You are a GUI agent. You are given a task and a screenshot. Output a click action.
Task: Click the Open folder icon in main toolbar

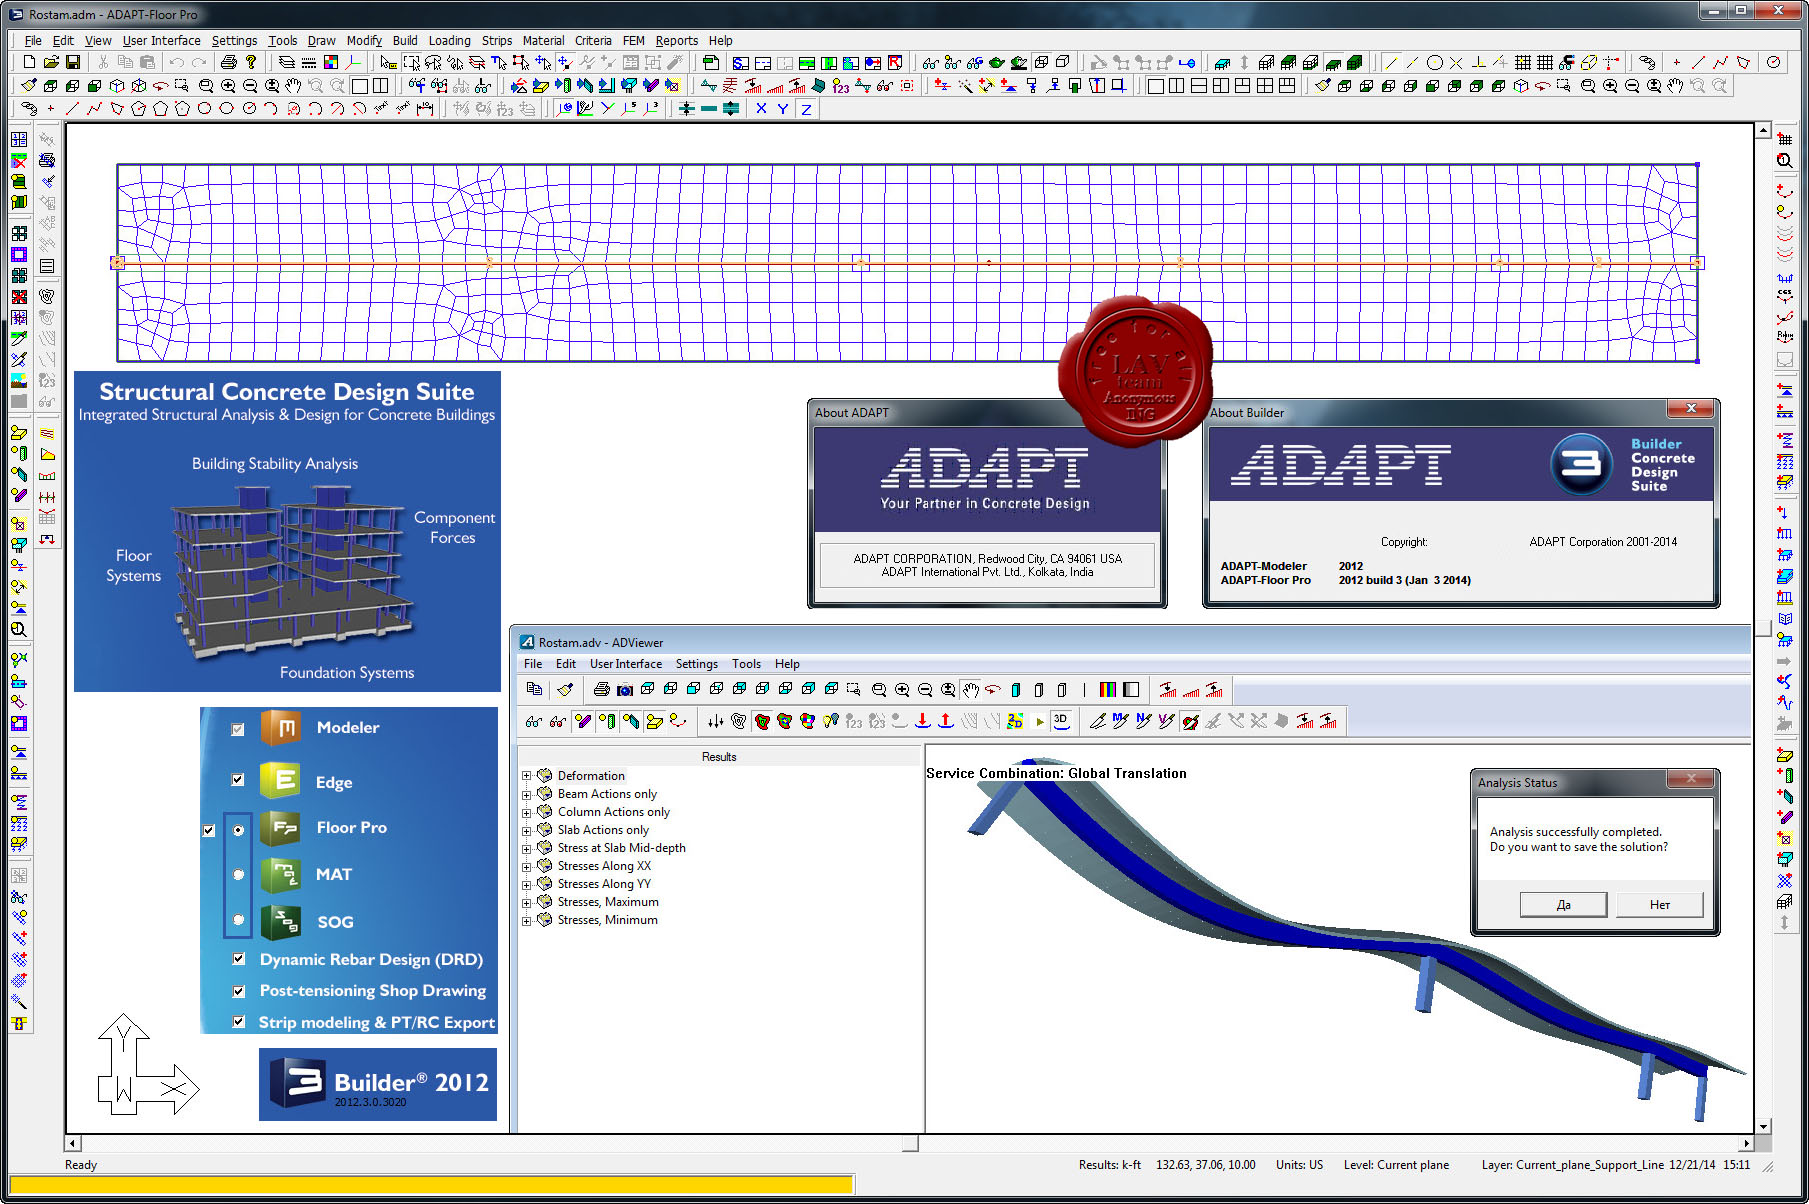[x=51, y=62]
